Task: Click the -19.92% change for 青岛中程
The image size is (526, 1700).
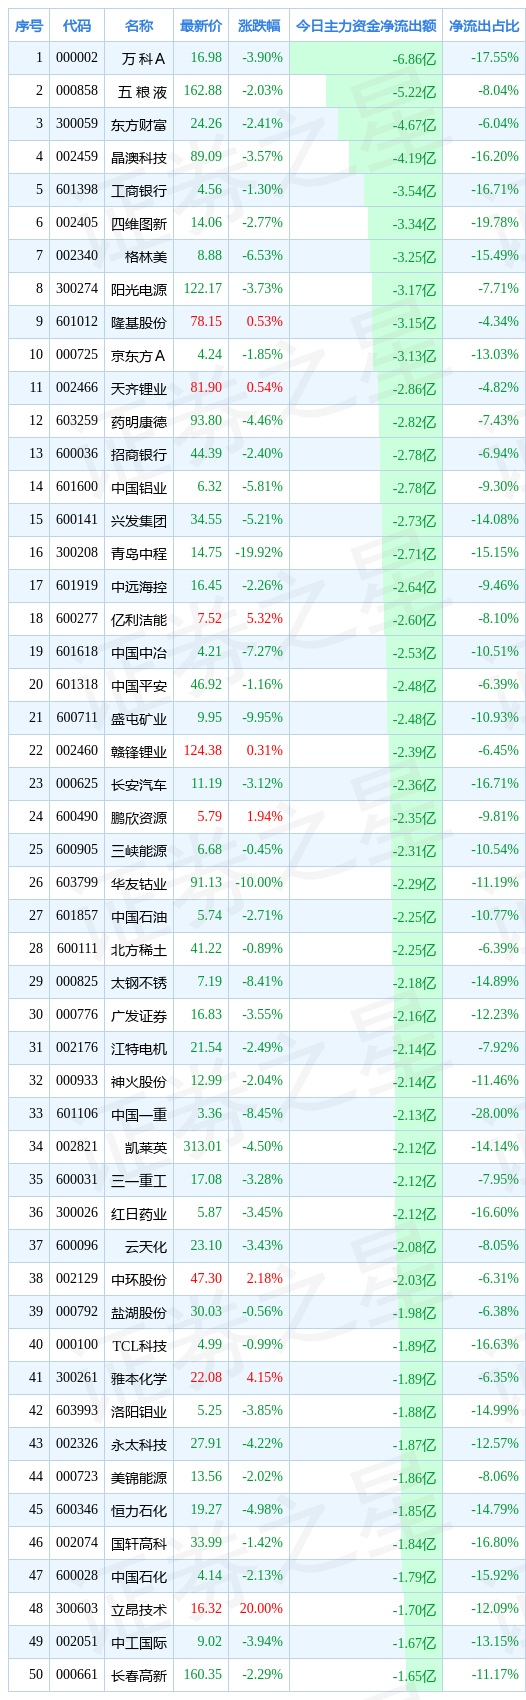Action: [x=259, y=553]
